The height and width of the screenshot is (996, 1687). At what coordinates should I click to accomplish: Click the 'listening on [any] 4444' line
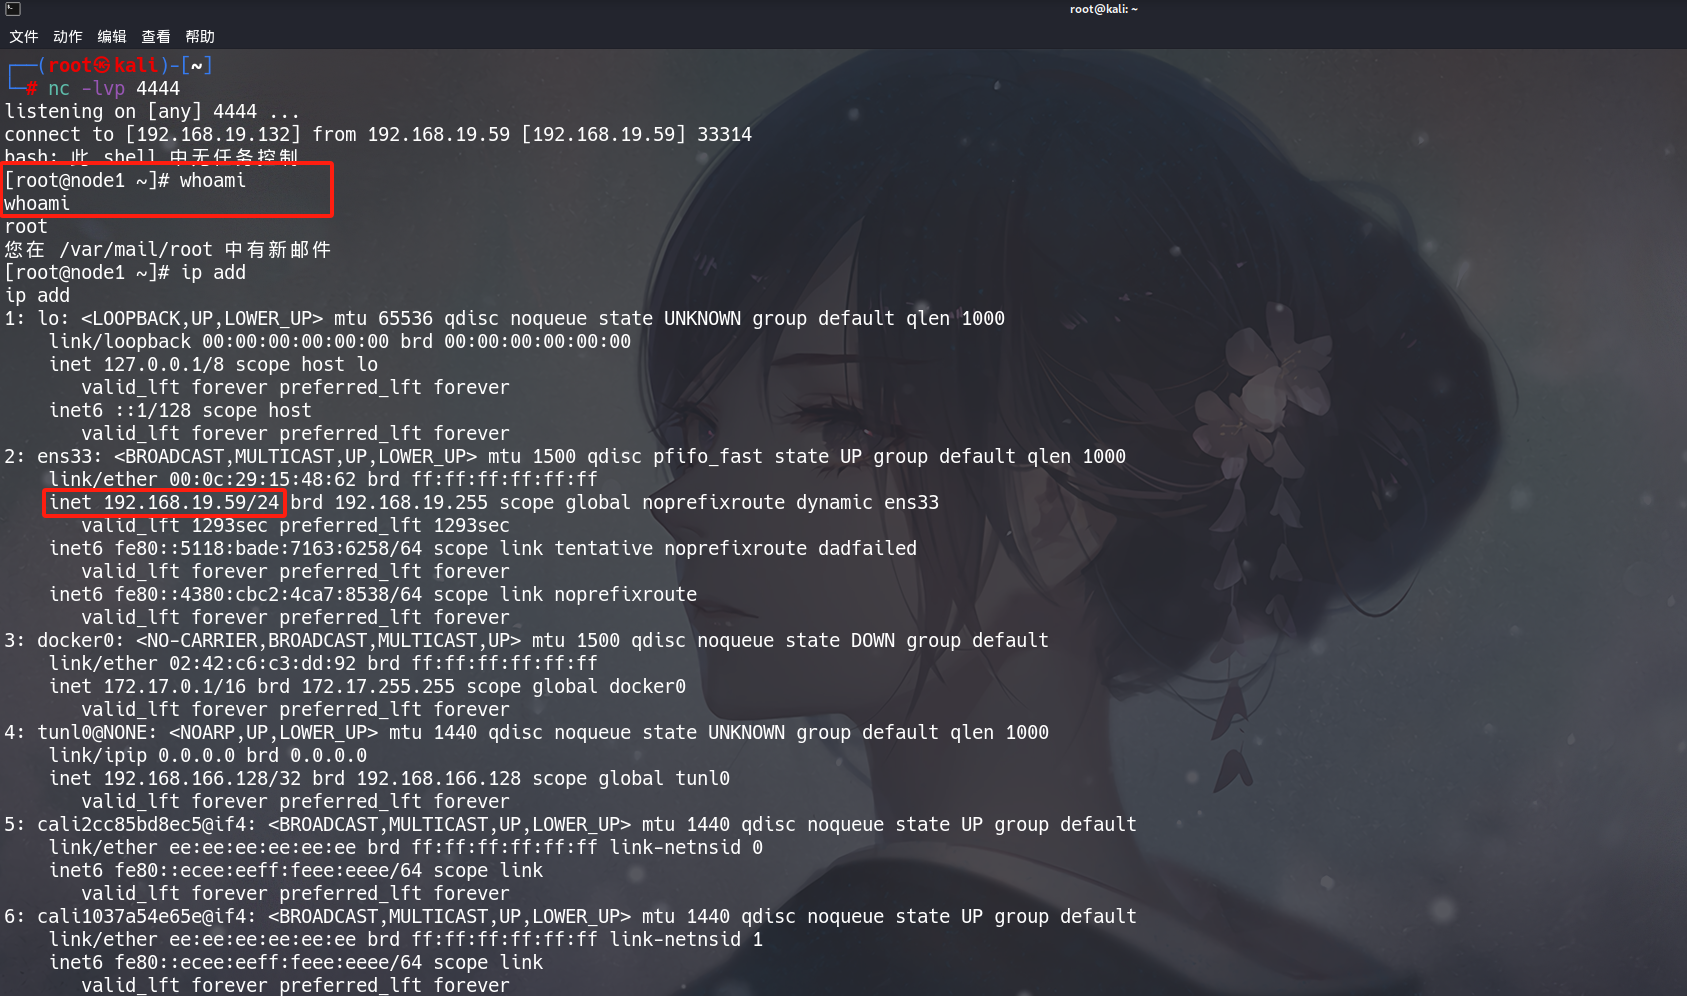coord(152,112)
